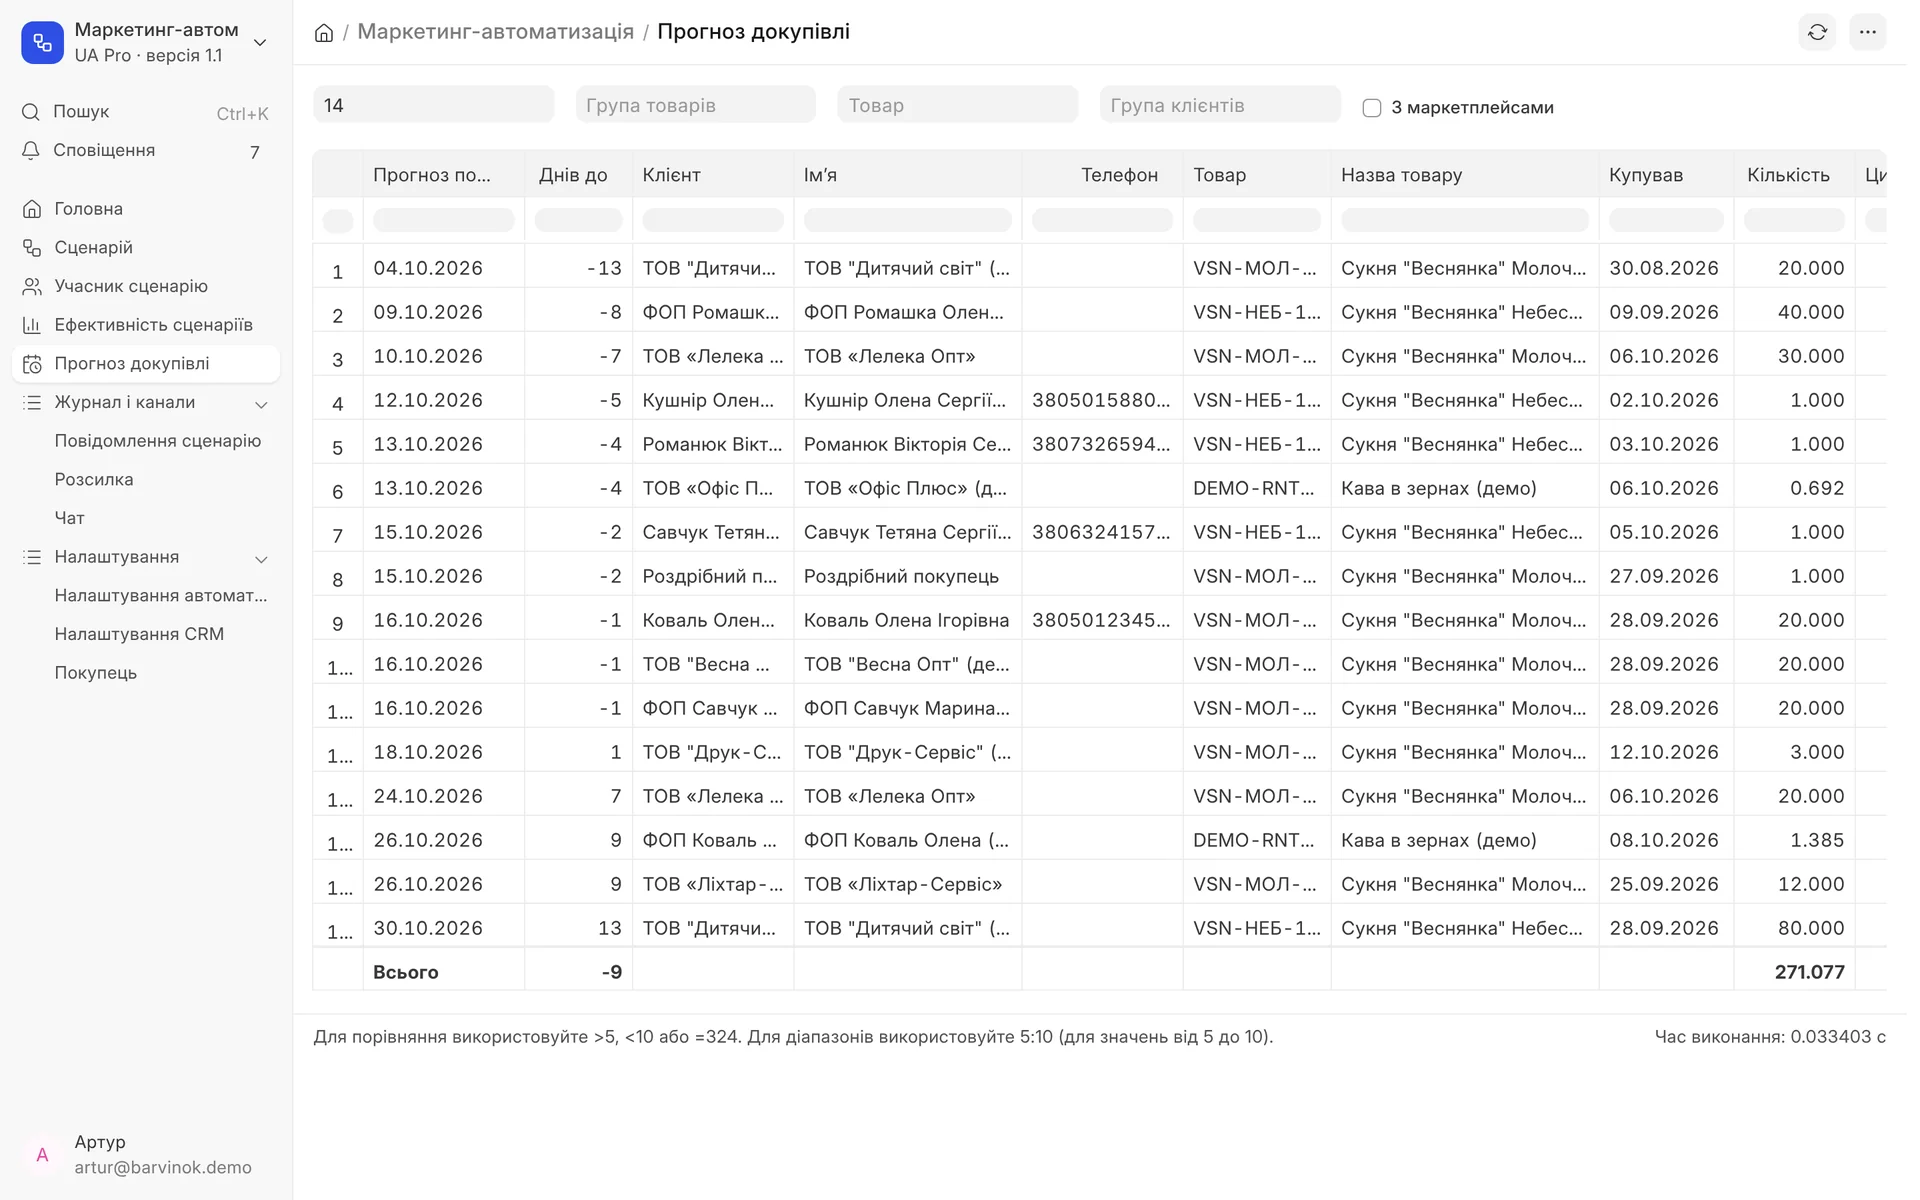Viewport: 1920px width, 1200px height.
Task: Open the three-dots more options menu
Action: pyautogui.click(x=1867, y=32)
